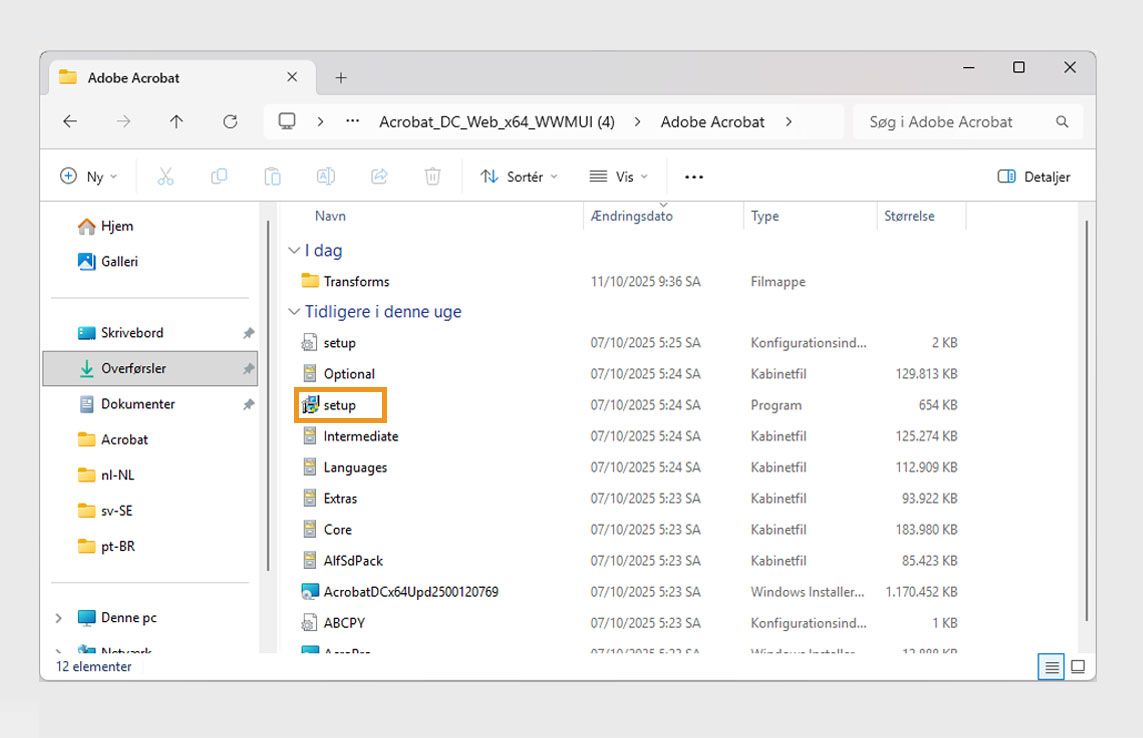Switch to details view at bottom right

(x=1051, y=666)
